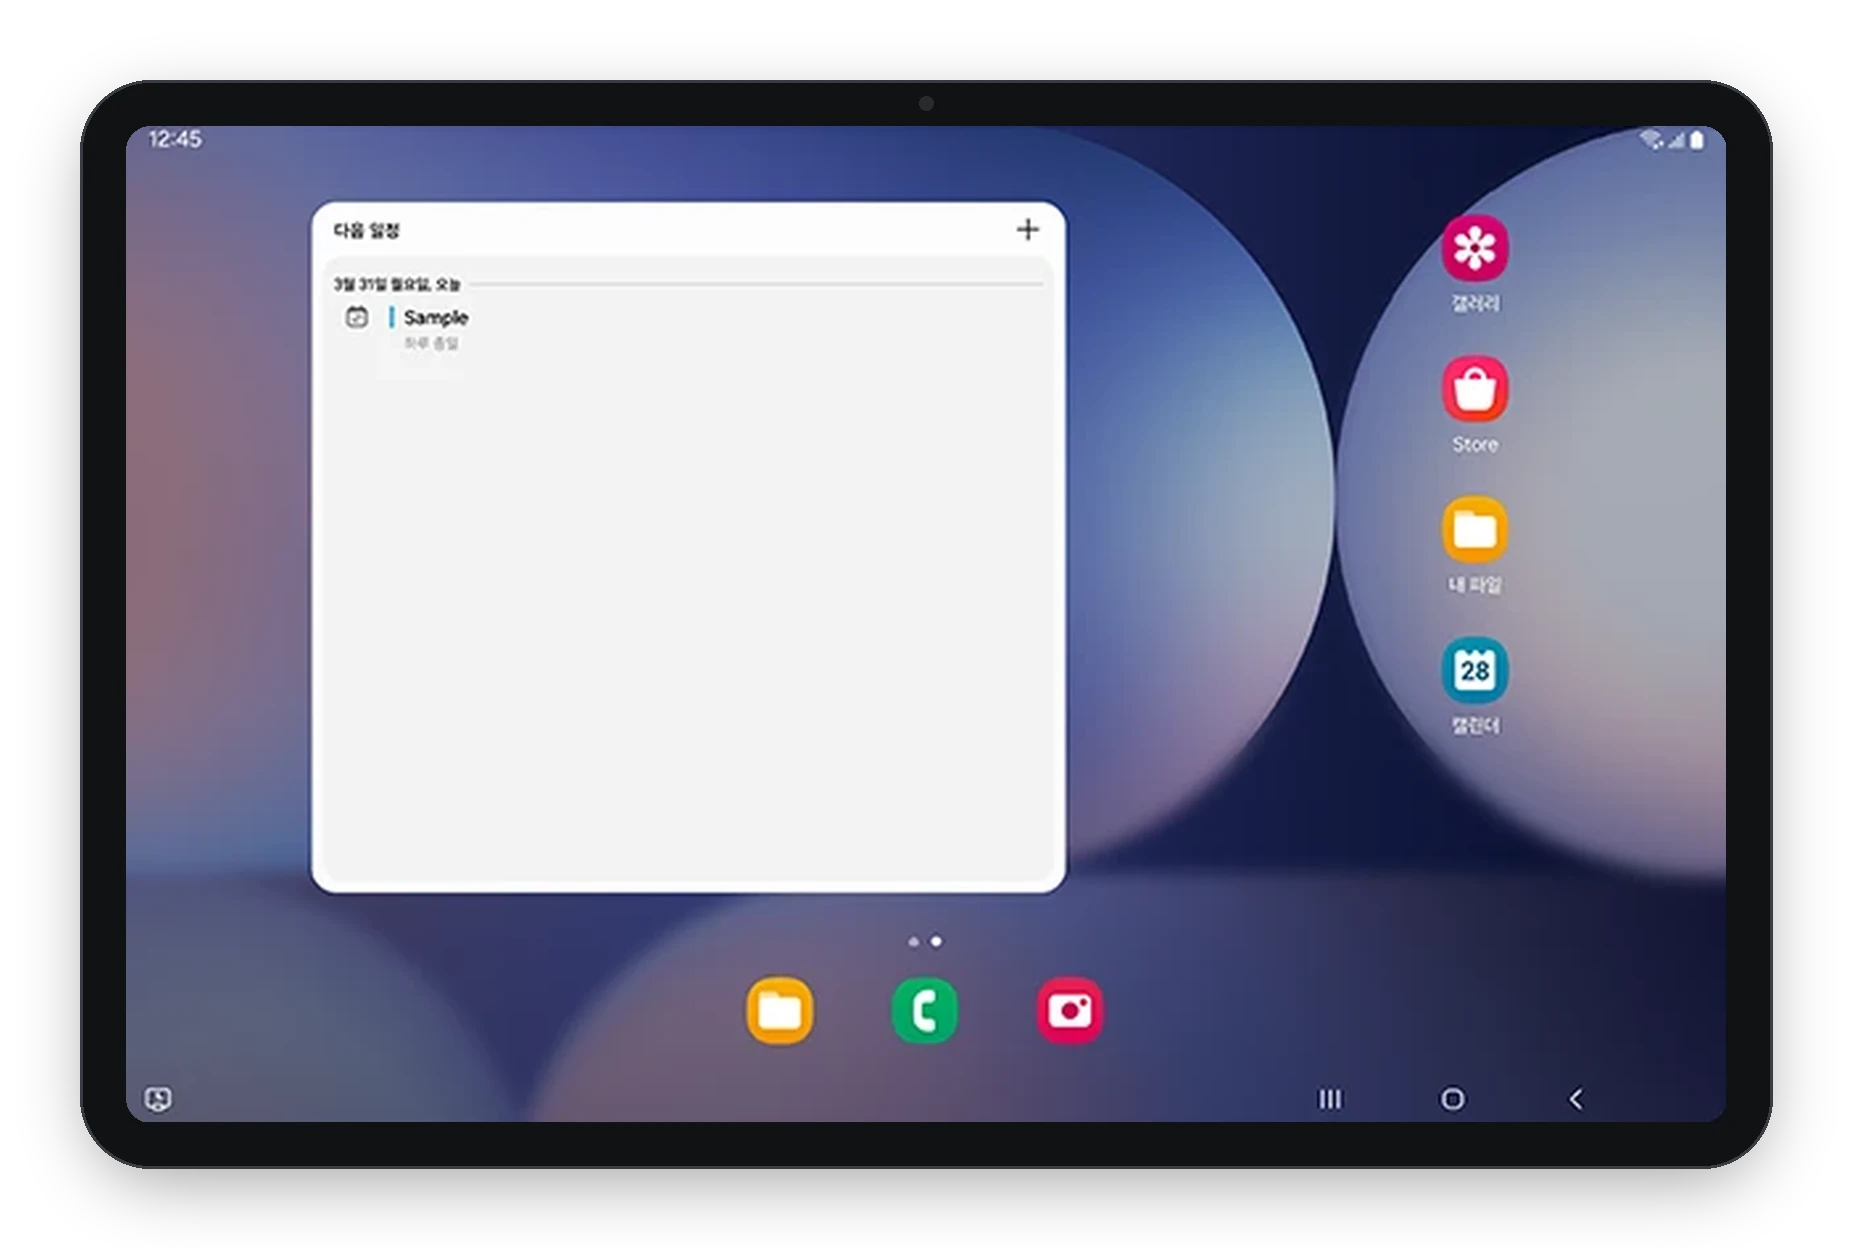1852x1248 pixels.
Task: Tap the 다음 일정 widget title
Action: [x=366, y=231]
